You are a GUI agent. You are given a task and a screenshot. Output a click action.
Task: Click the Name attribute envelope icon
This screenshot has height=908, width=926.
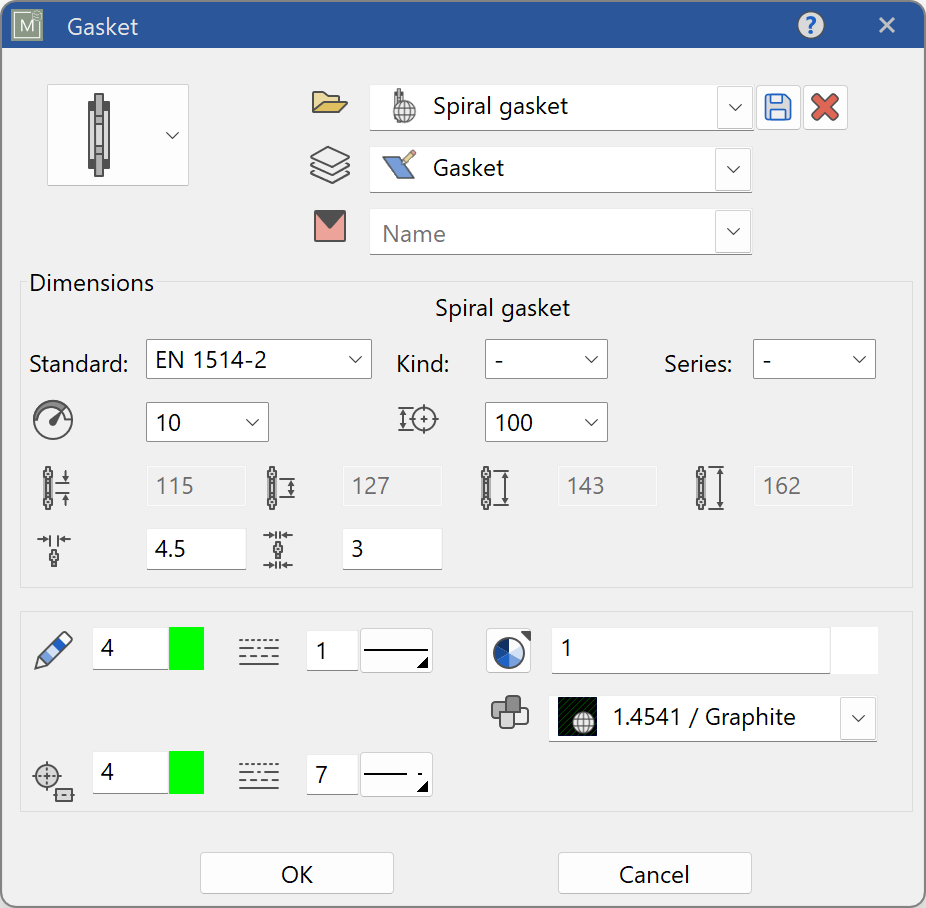(330, 227)
